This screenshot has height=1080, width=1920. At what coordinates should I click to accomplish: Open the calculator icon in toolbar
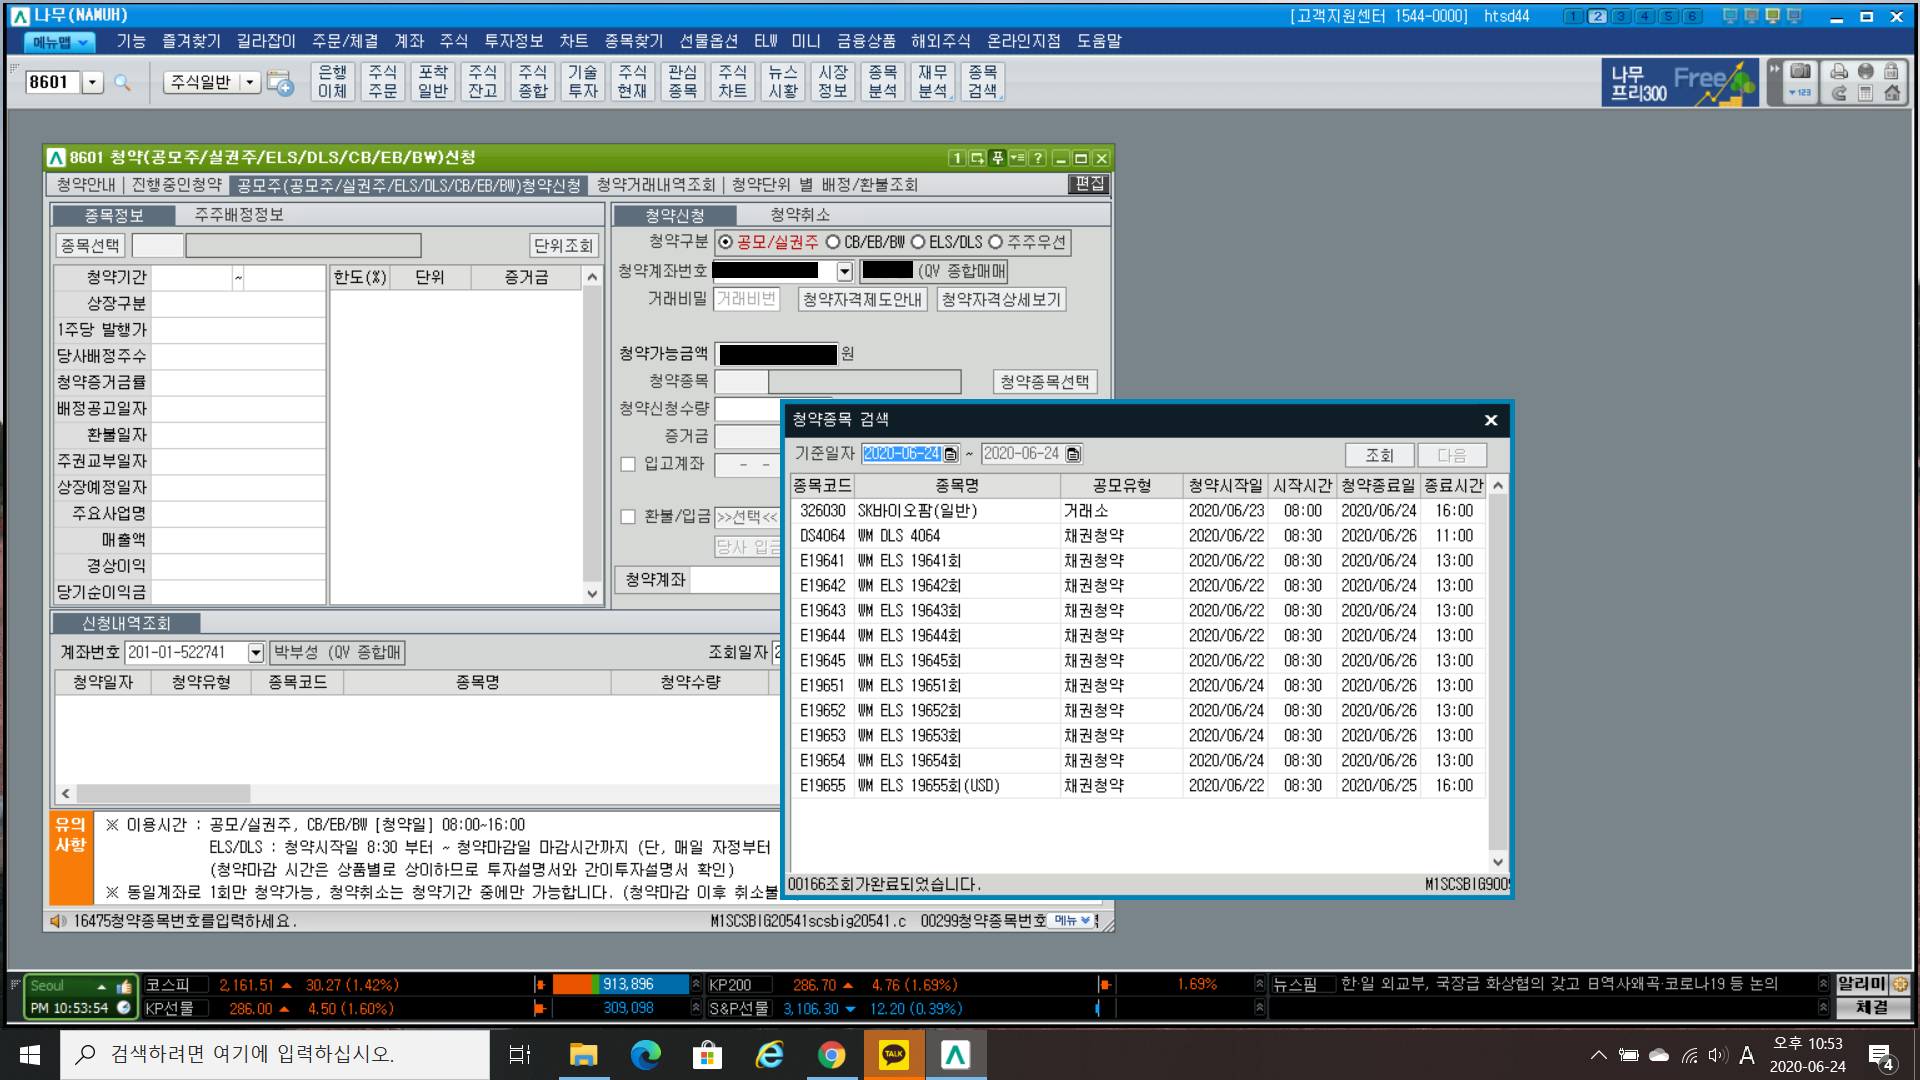coord(1865,93)
